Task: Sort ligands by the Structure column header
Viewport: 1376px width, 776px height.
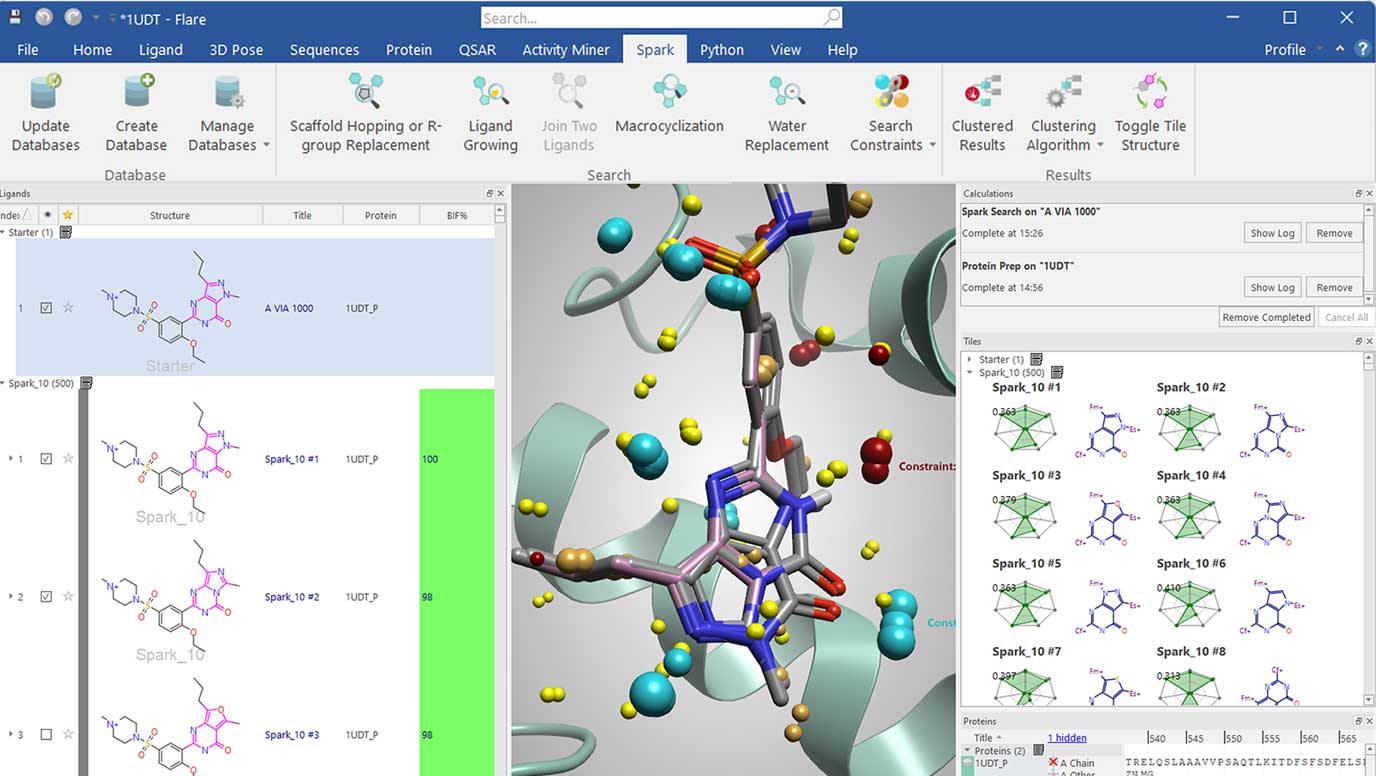Action: point(170,215)
